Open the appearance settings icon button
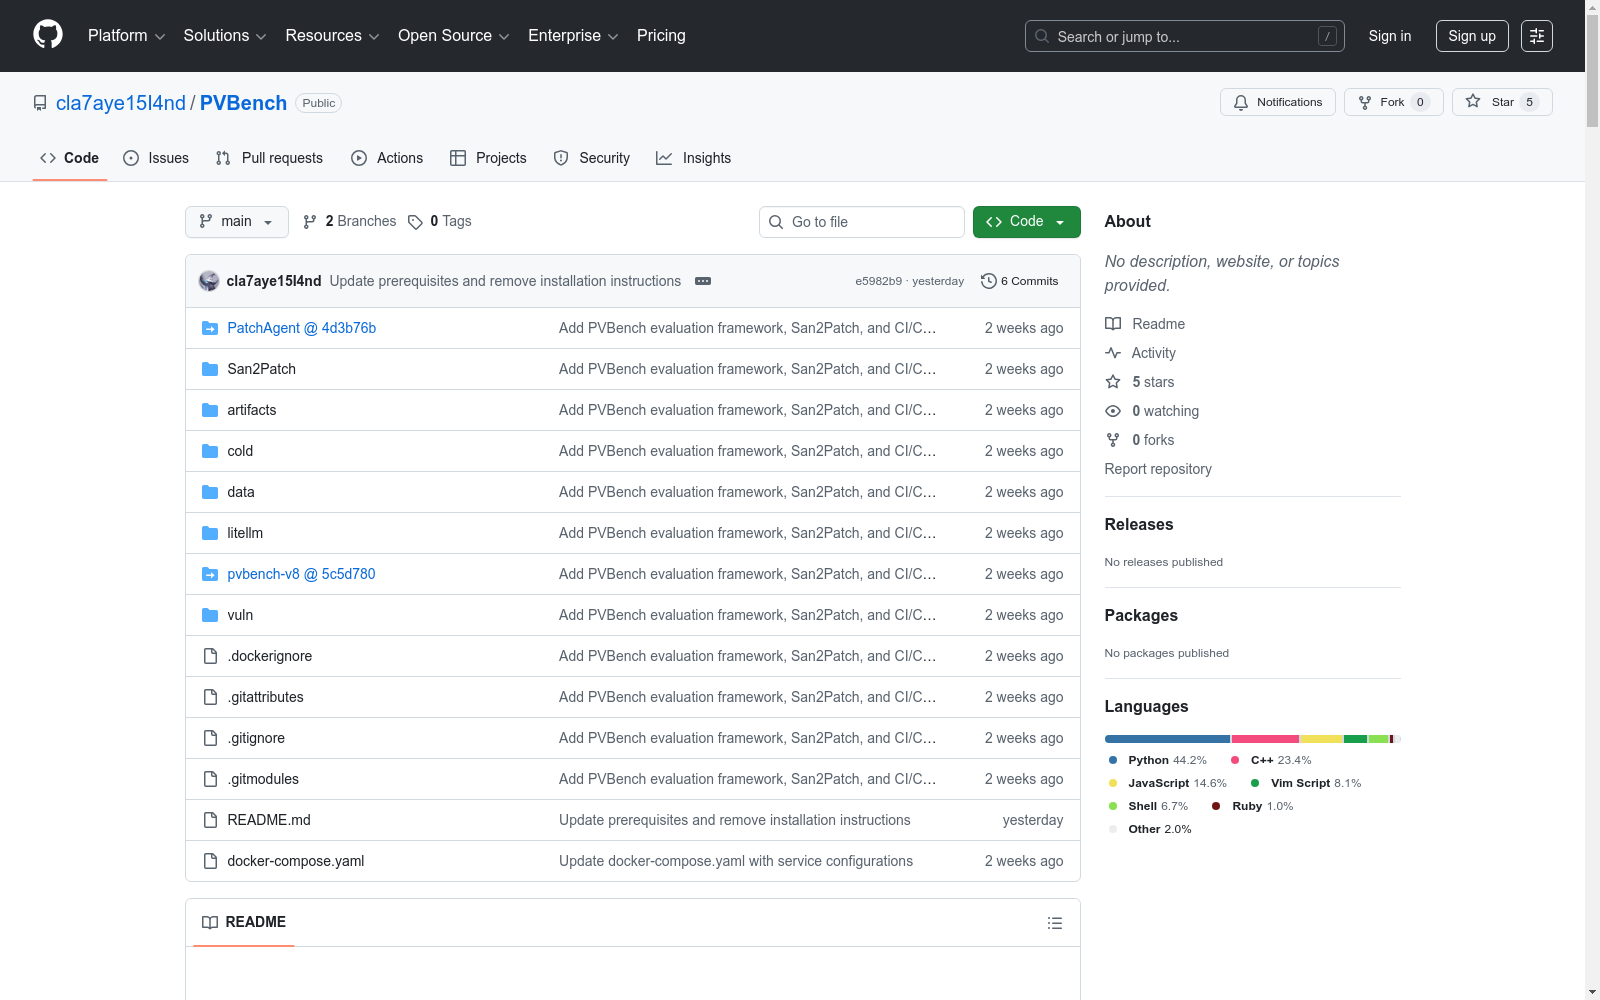 click(1537, 36)
